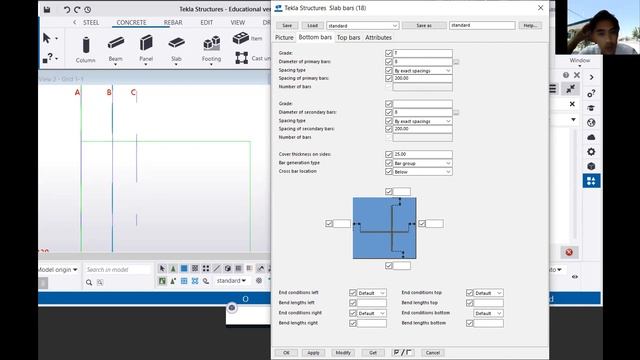Click the Save as button
The image size is (640, 360).
click(424, 25)
